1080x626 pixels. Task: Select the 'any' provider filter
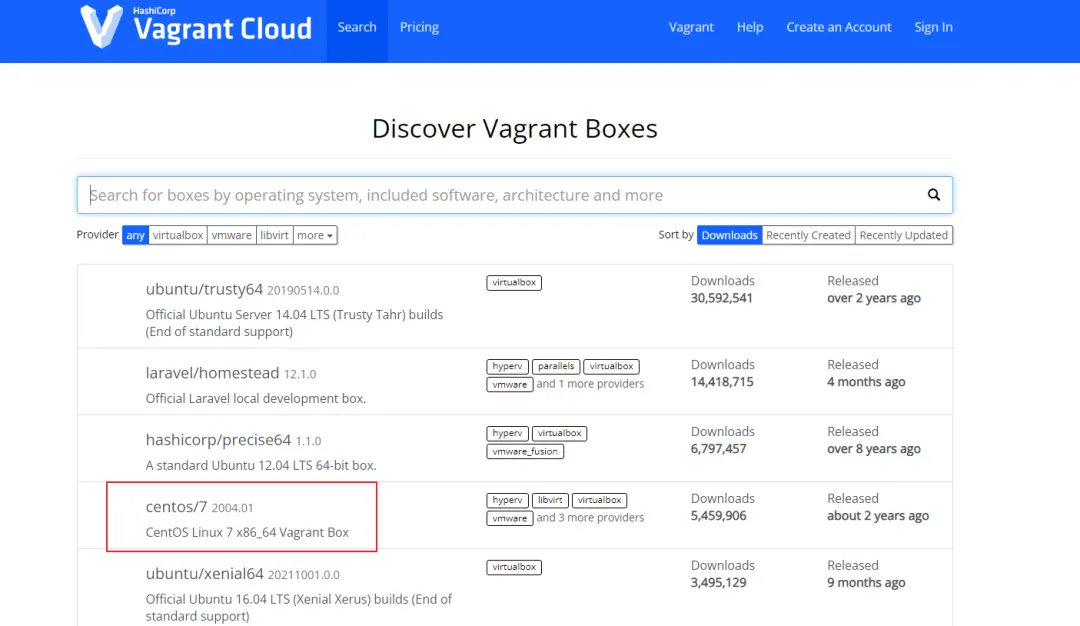pos(136,235)
